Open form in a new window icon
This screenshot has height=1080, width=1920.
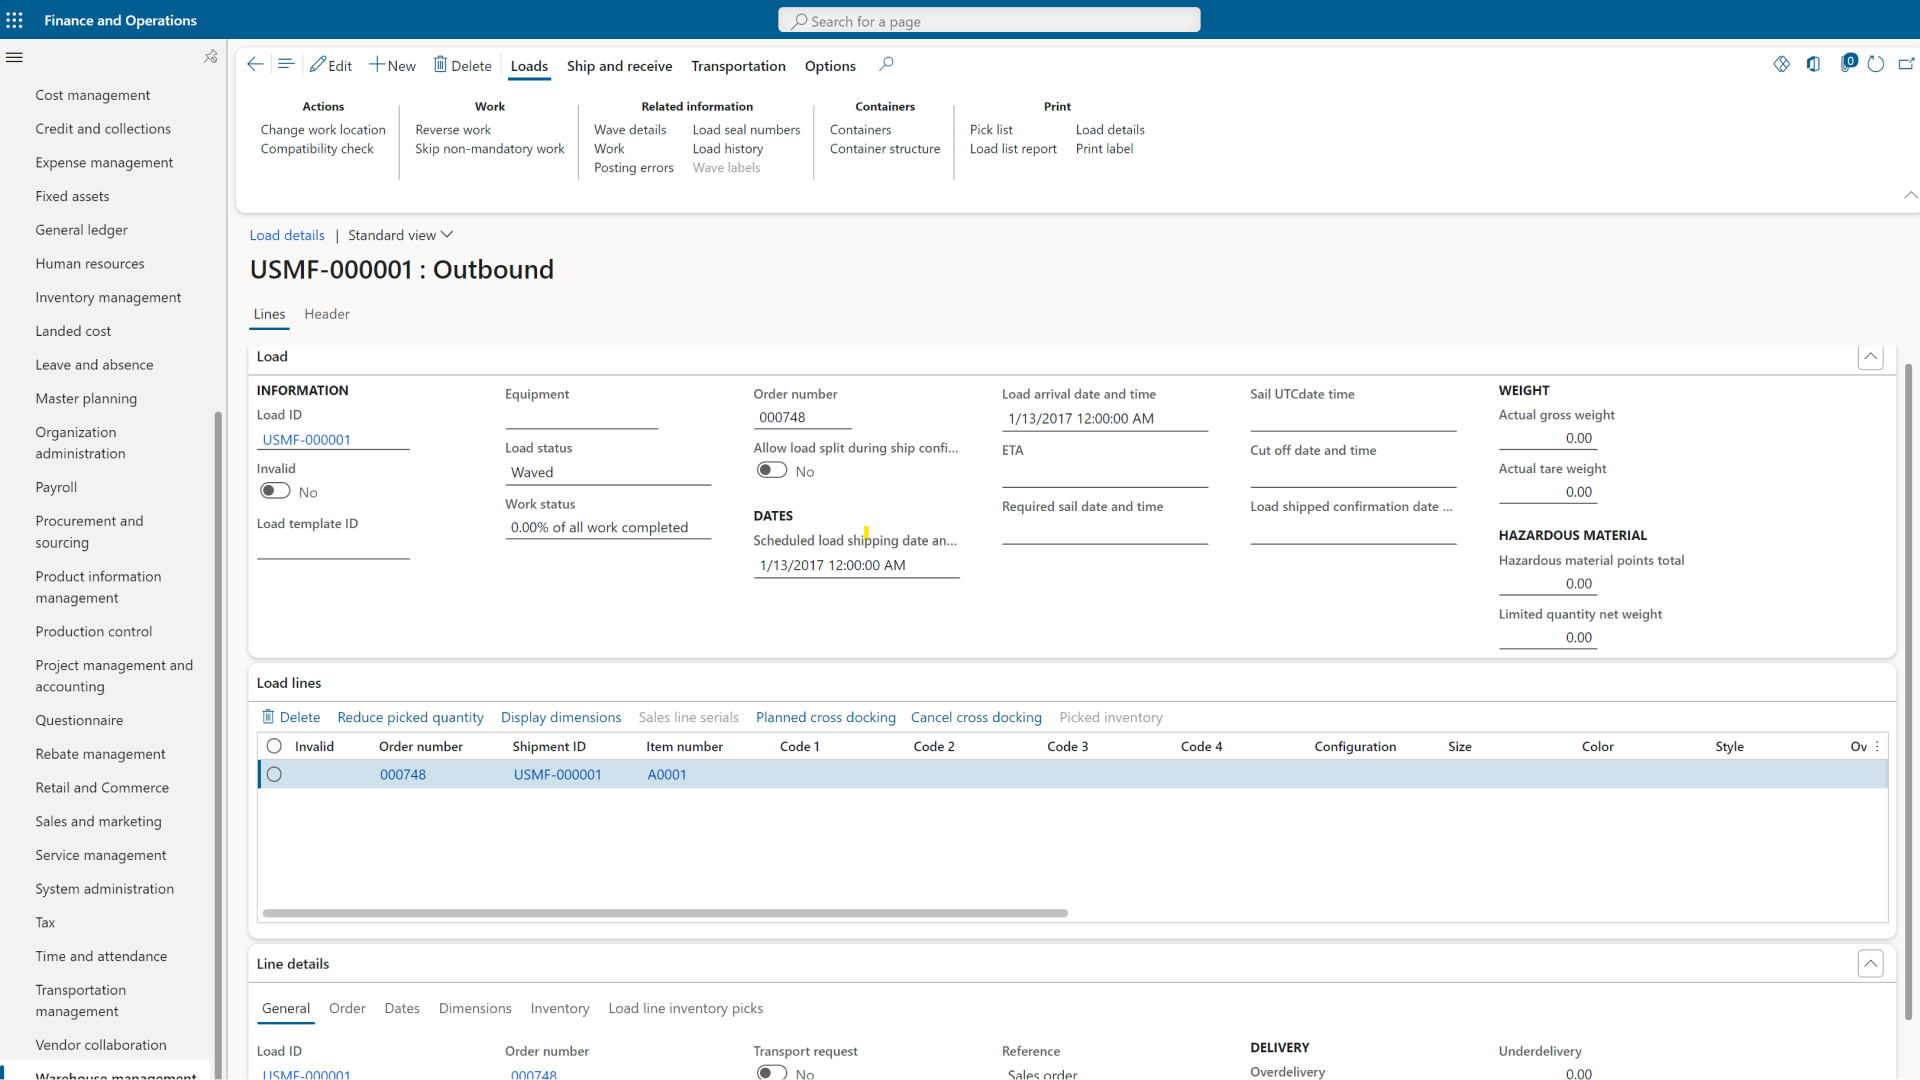click(1908, 63)
